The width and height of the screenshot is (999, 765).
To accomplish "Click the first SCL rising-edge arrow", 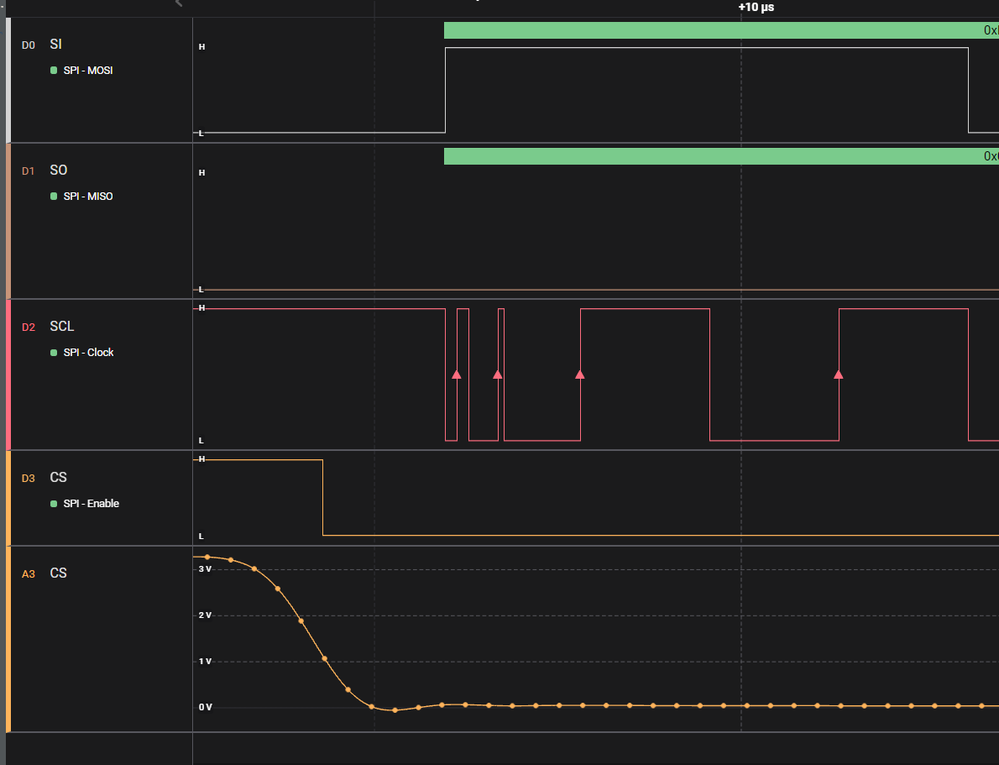I will pyautogui.click(x=456, y=375).
